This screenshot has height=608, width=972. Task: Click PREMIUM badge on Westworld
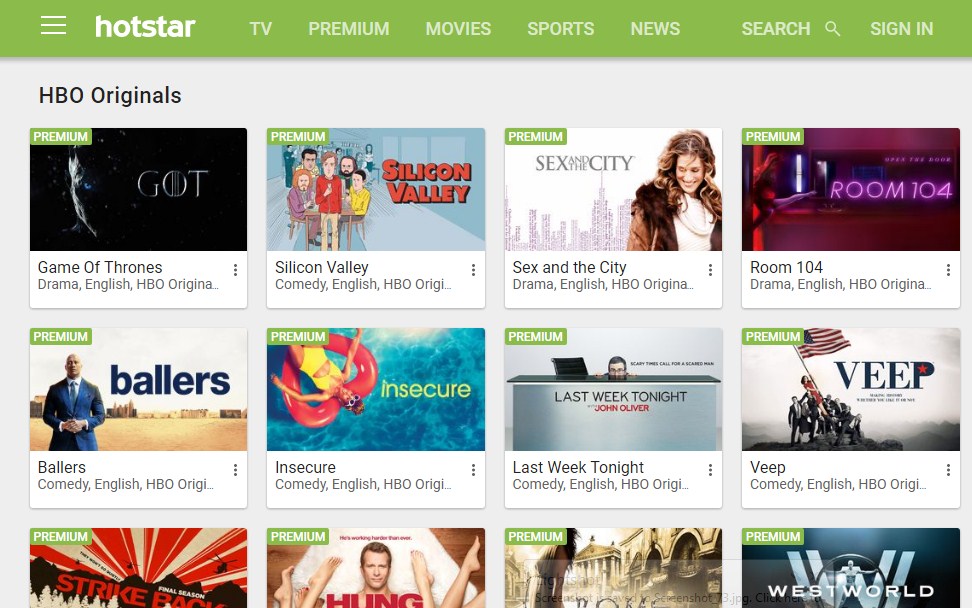click(773, 537)
